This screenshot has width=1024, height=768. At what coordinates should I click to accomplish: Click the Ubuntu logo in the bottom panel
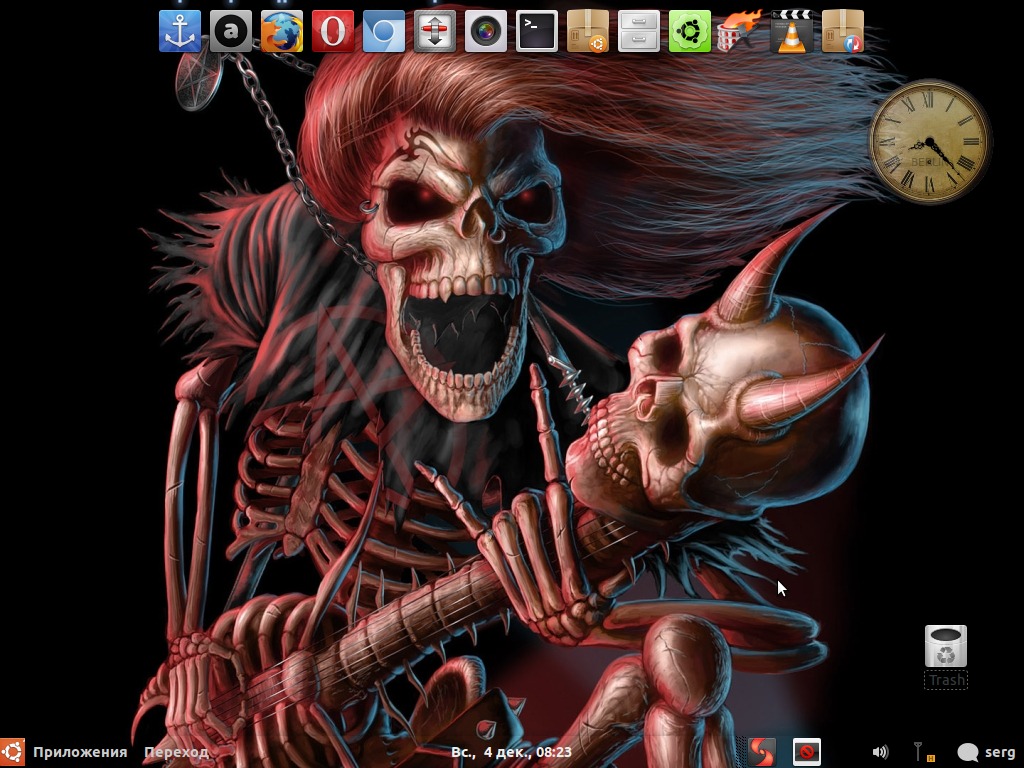12,752
